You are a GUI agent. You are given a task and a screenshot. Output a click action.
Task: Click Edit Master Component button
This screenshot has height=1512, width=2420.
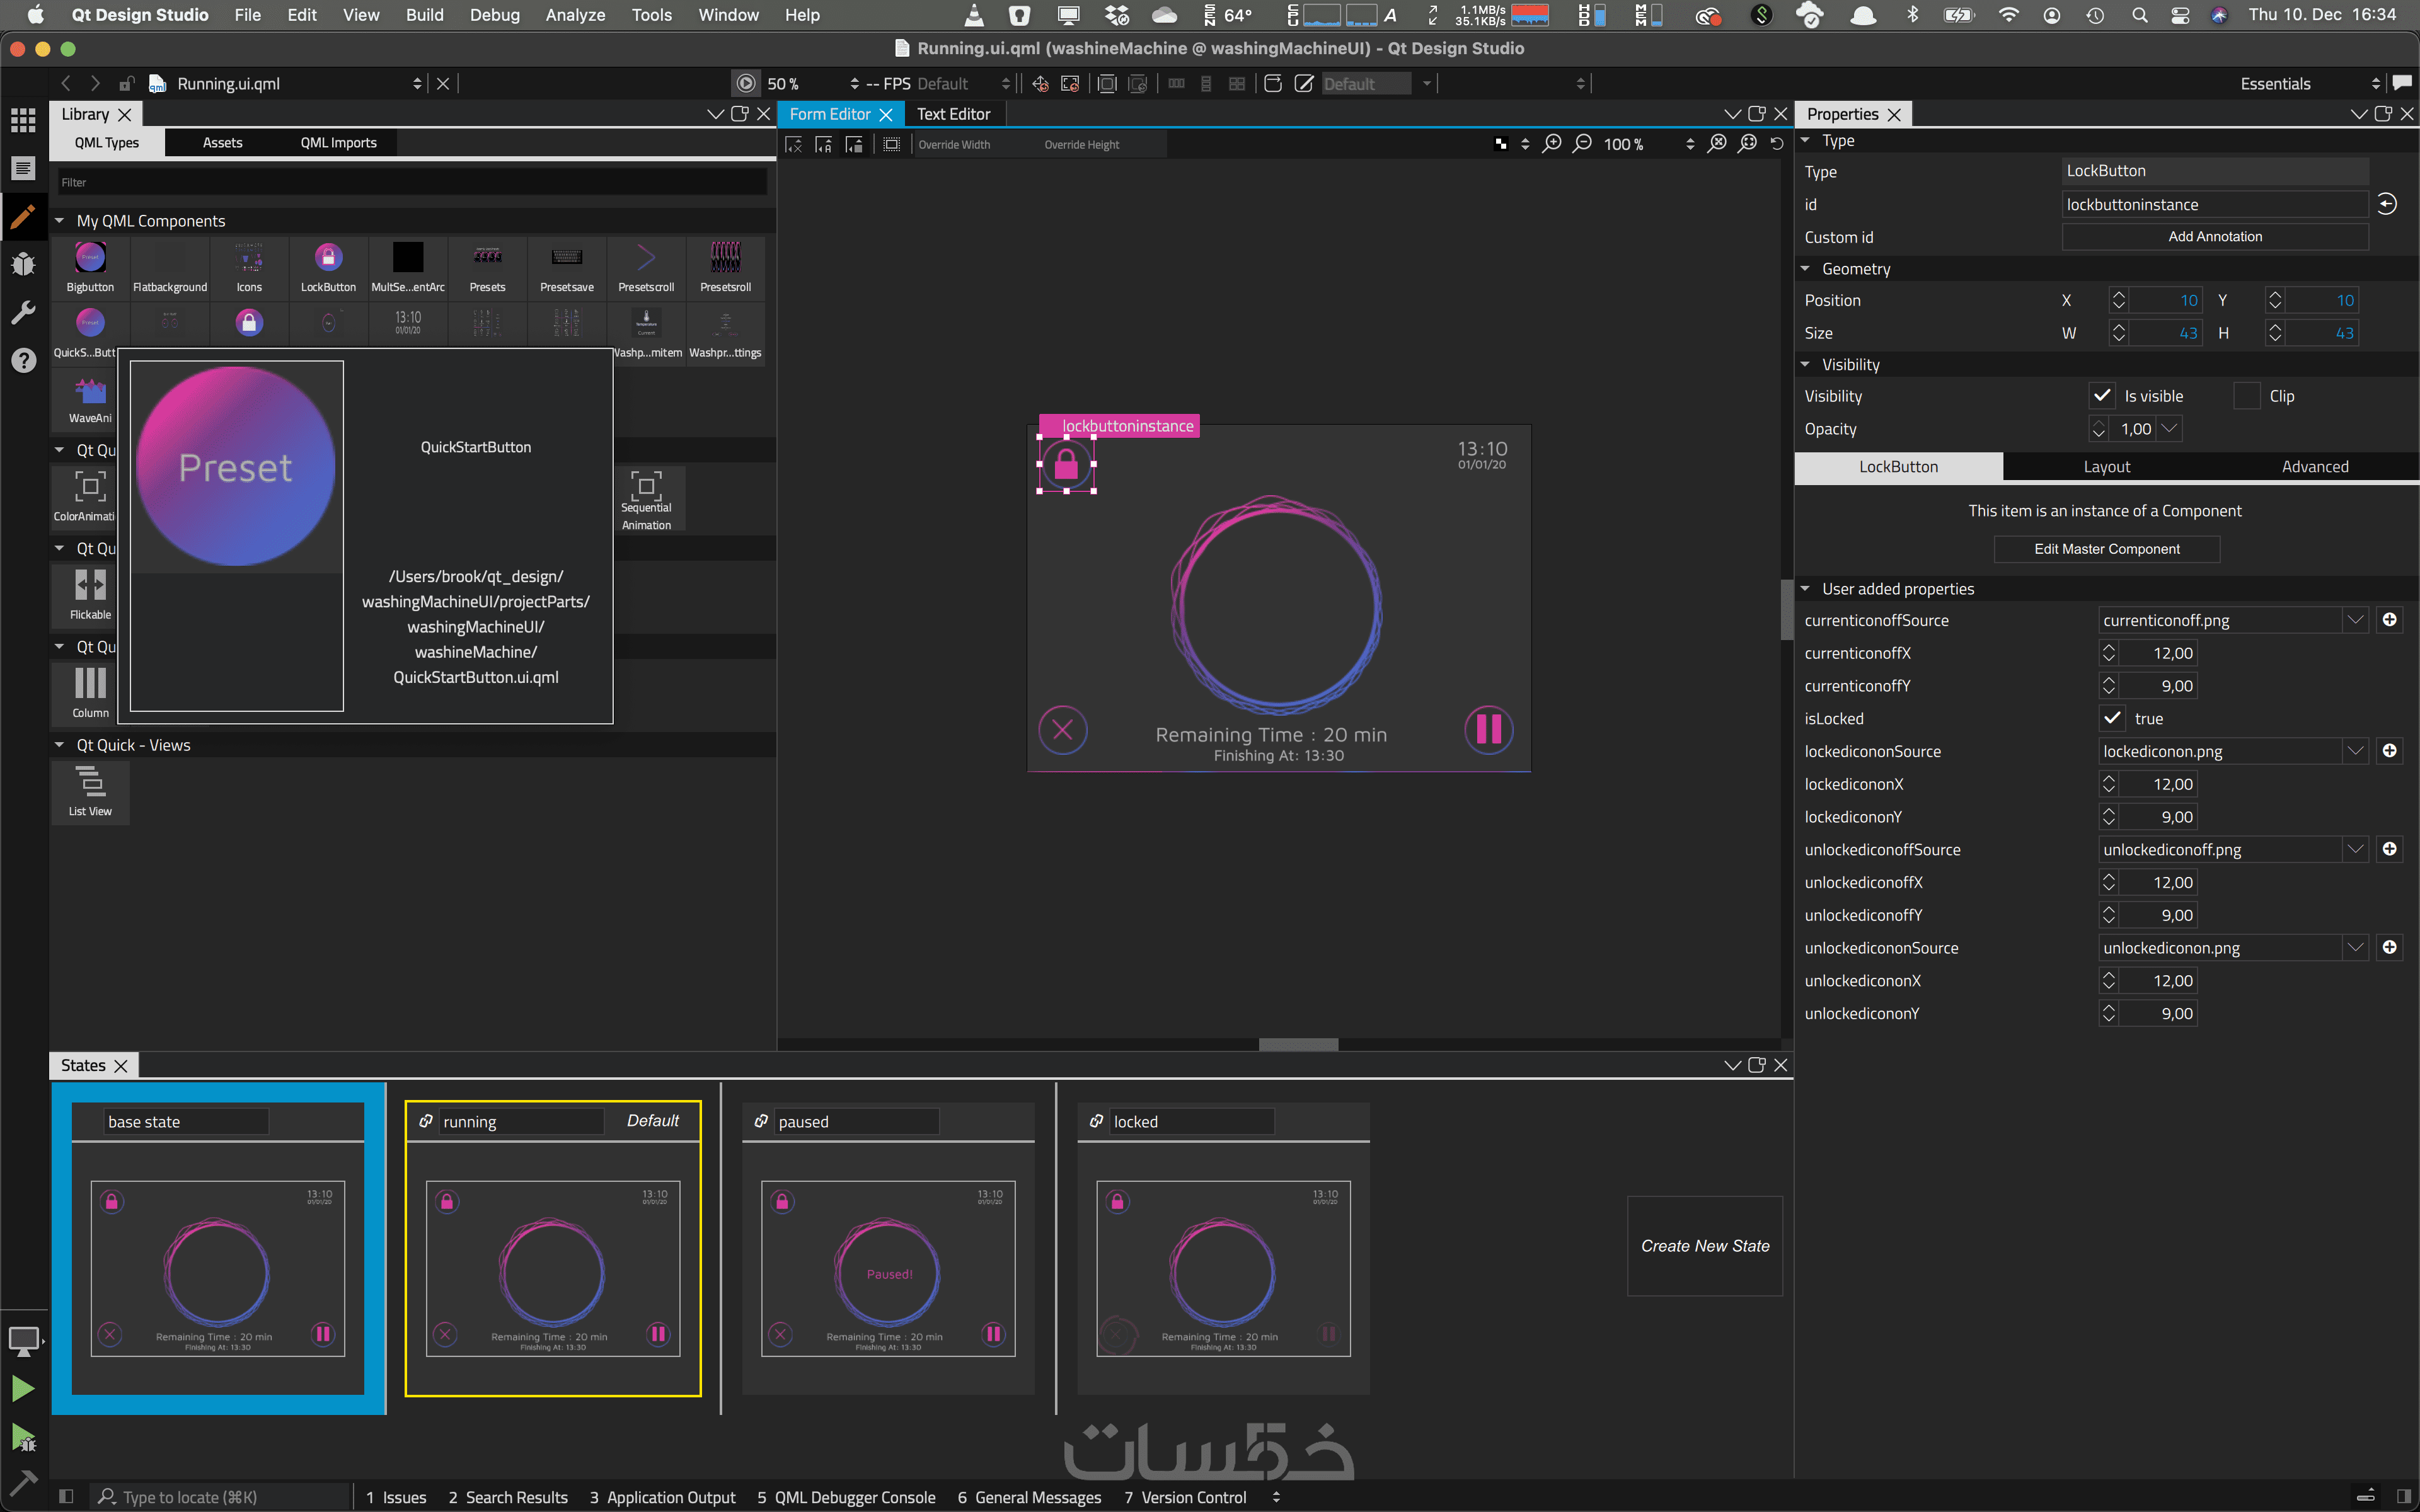pos(2106,549)
